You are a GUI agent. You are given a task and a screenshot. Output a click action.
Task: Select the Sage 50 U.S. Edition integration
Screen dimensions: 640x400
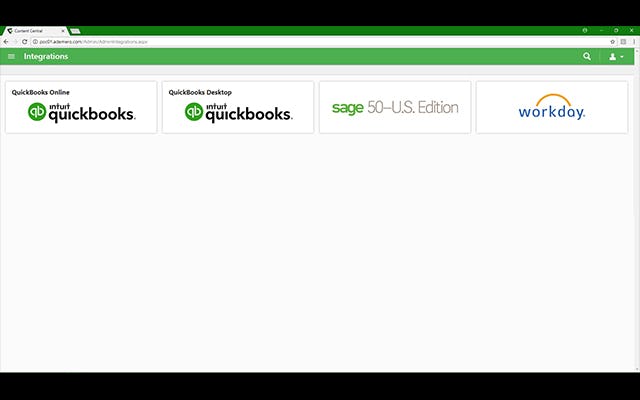click(395, 107)
